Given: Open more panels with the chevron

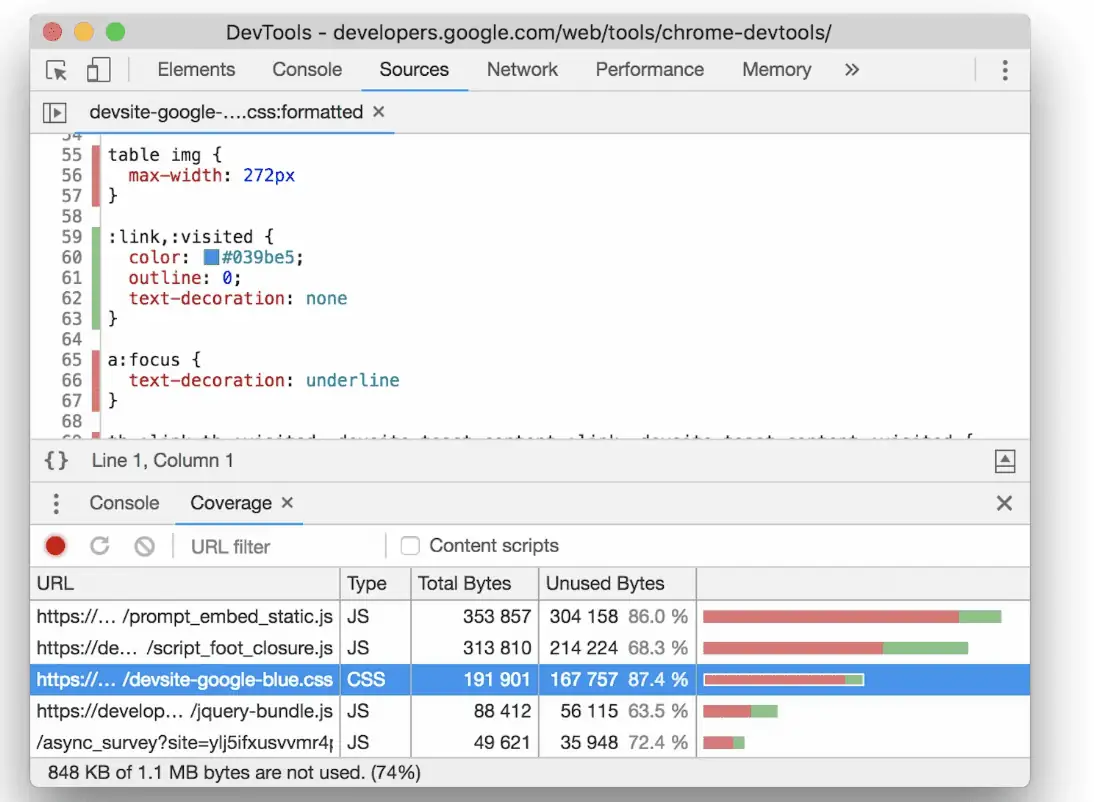Looking at the screenshot, I should pyautogui.click(x=851, y=70).
